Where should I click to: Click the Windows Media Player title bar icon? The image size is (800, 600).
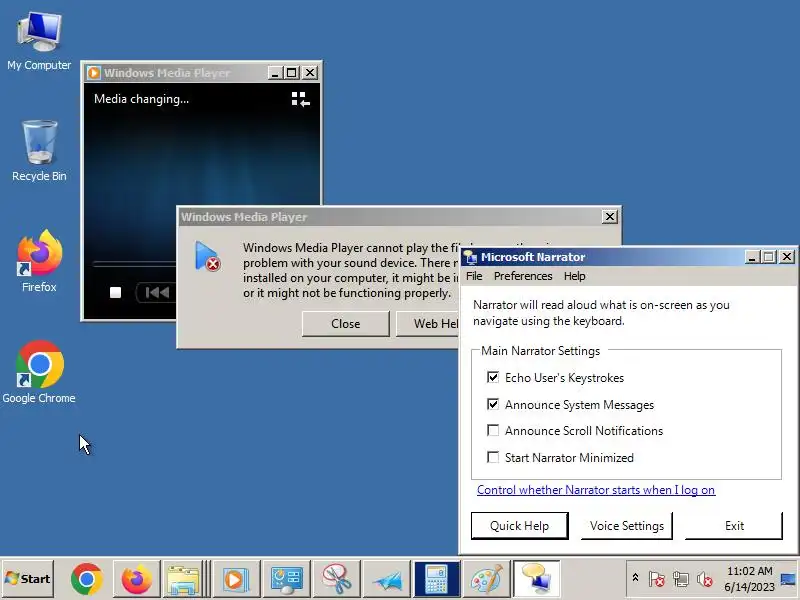94,73
